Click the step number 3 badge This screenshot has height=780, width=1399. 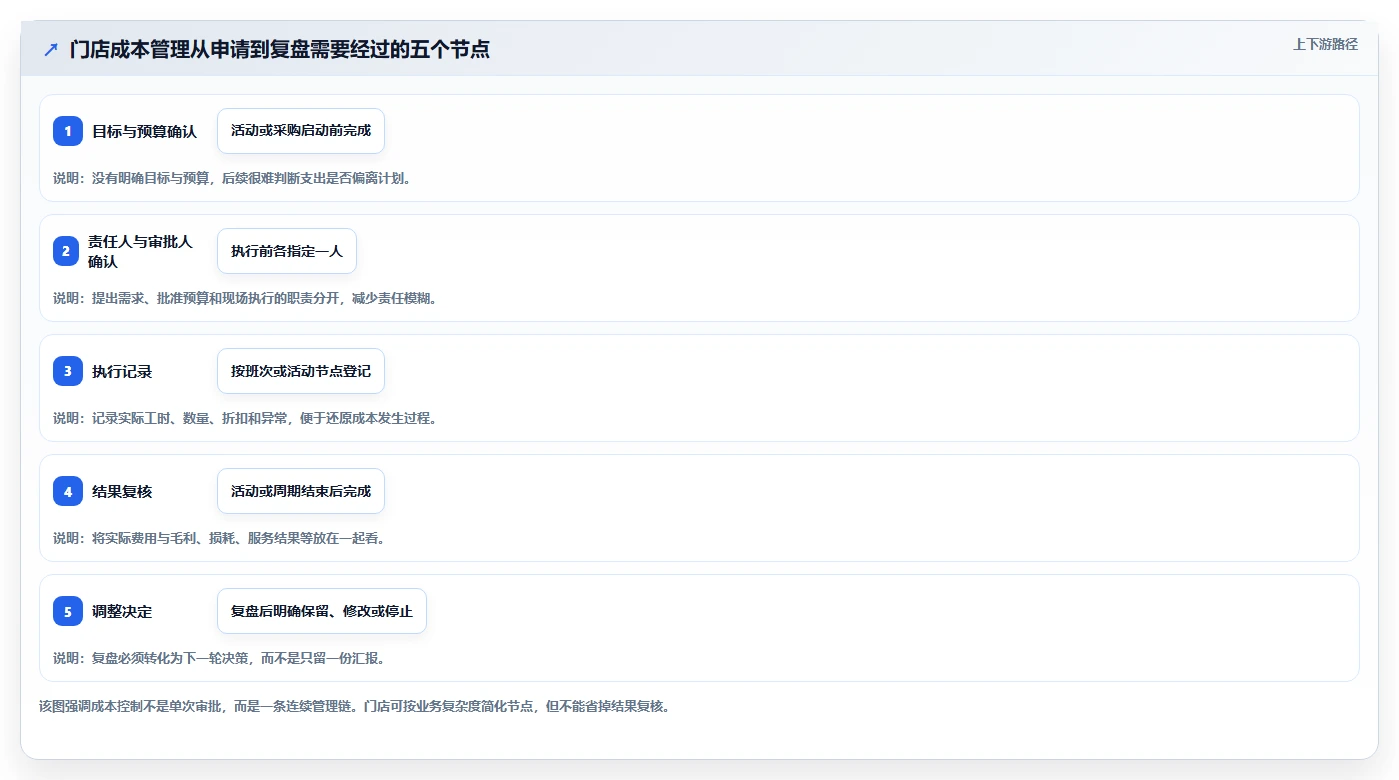(68, 371)
